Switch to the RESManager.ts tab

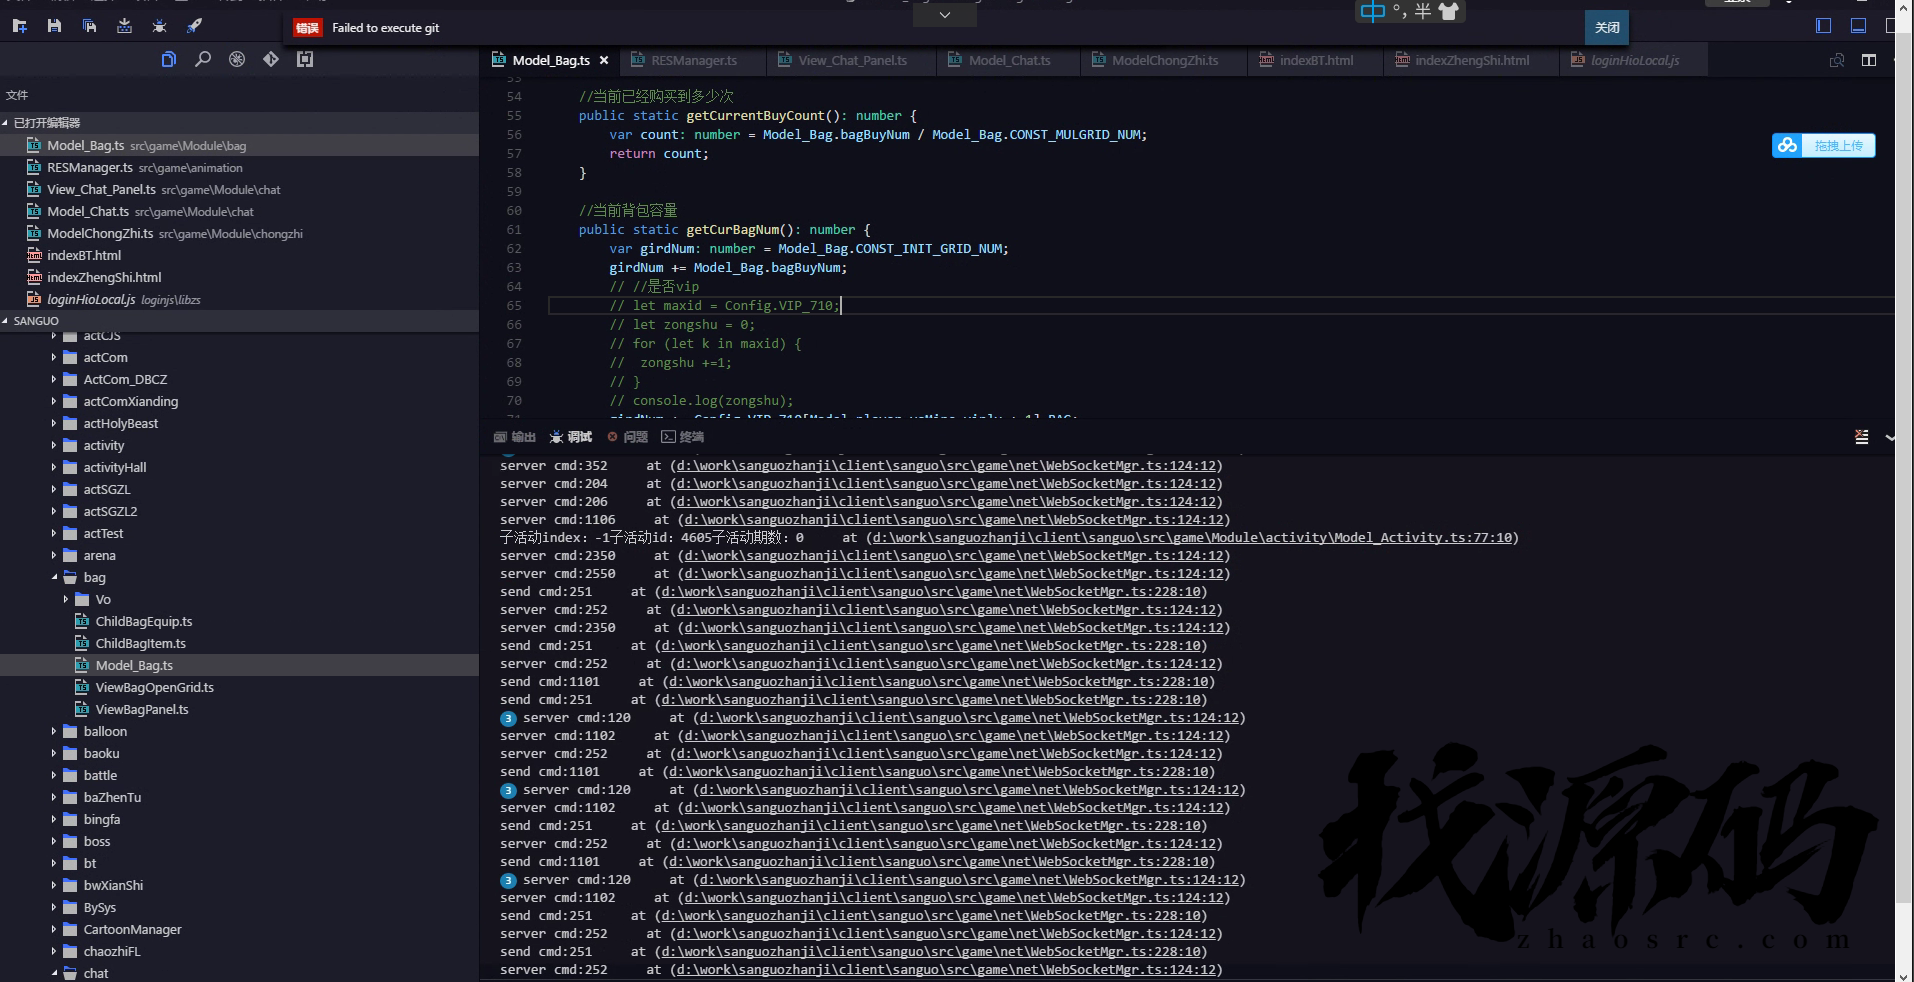tap(693, 61)
